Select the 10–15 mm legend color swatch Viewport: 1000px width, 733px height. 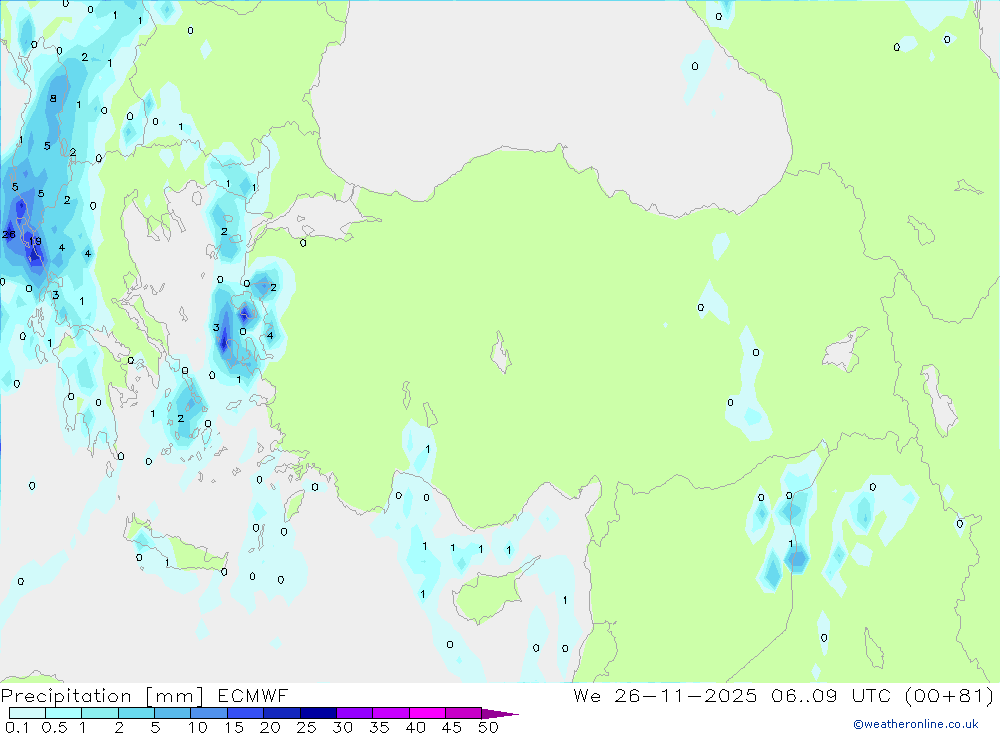pos(208,714)
